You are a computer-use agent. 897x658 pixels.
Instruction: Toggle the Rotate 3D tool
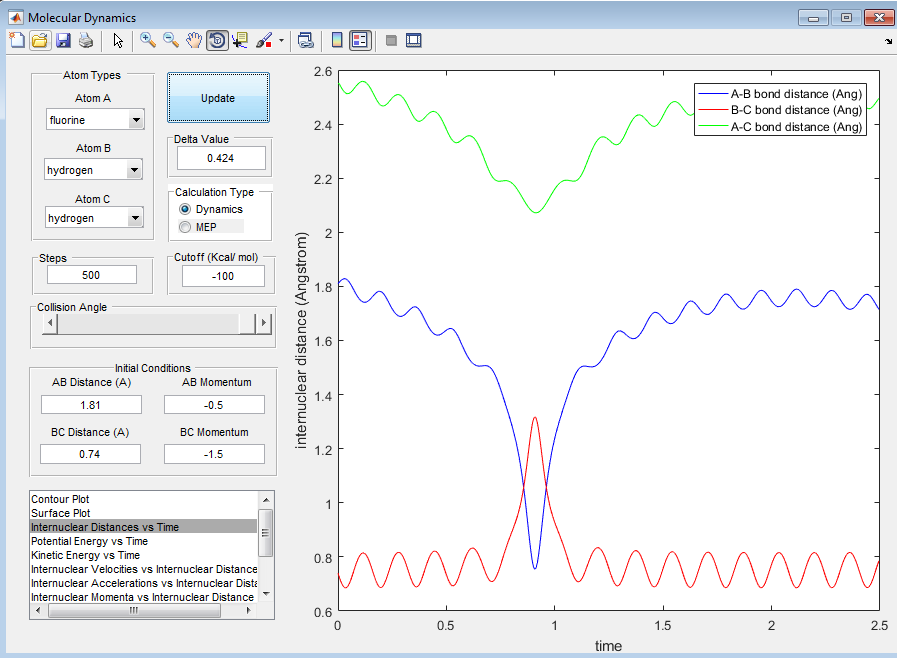[x=217, y=40]
